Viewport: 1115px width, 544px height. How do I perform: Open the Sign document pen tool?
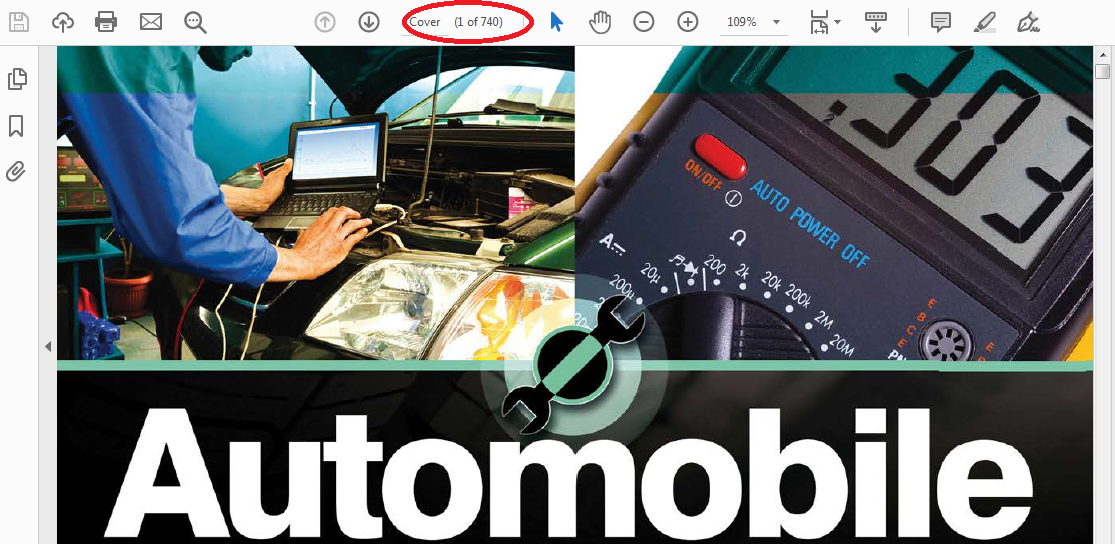1028,22
